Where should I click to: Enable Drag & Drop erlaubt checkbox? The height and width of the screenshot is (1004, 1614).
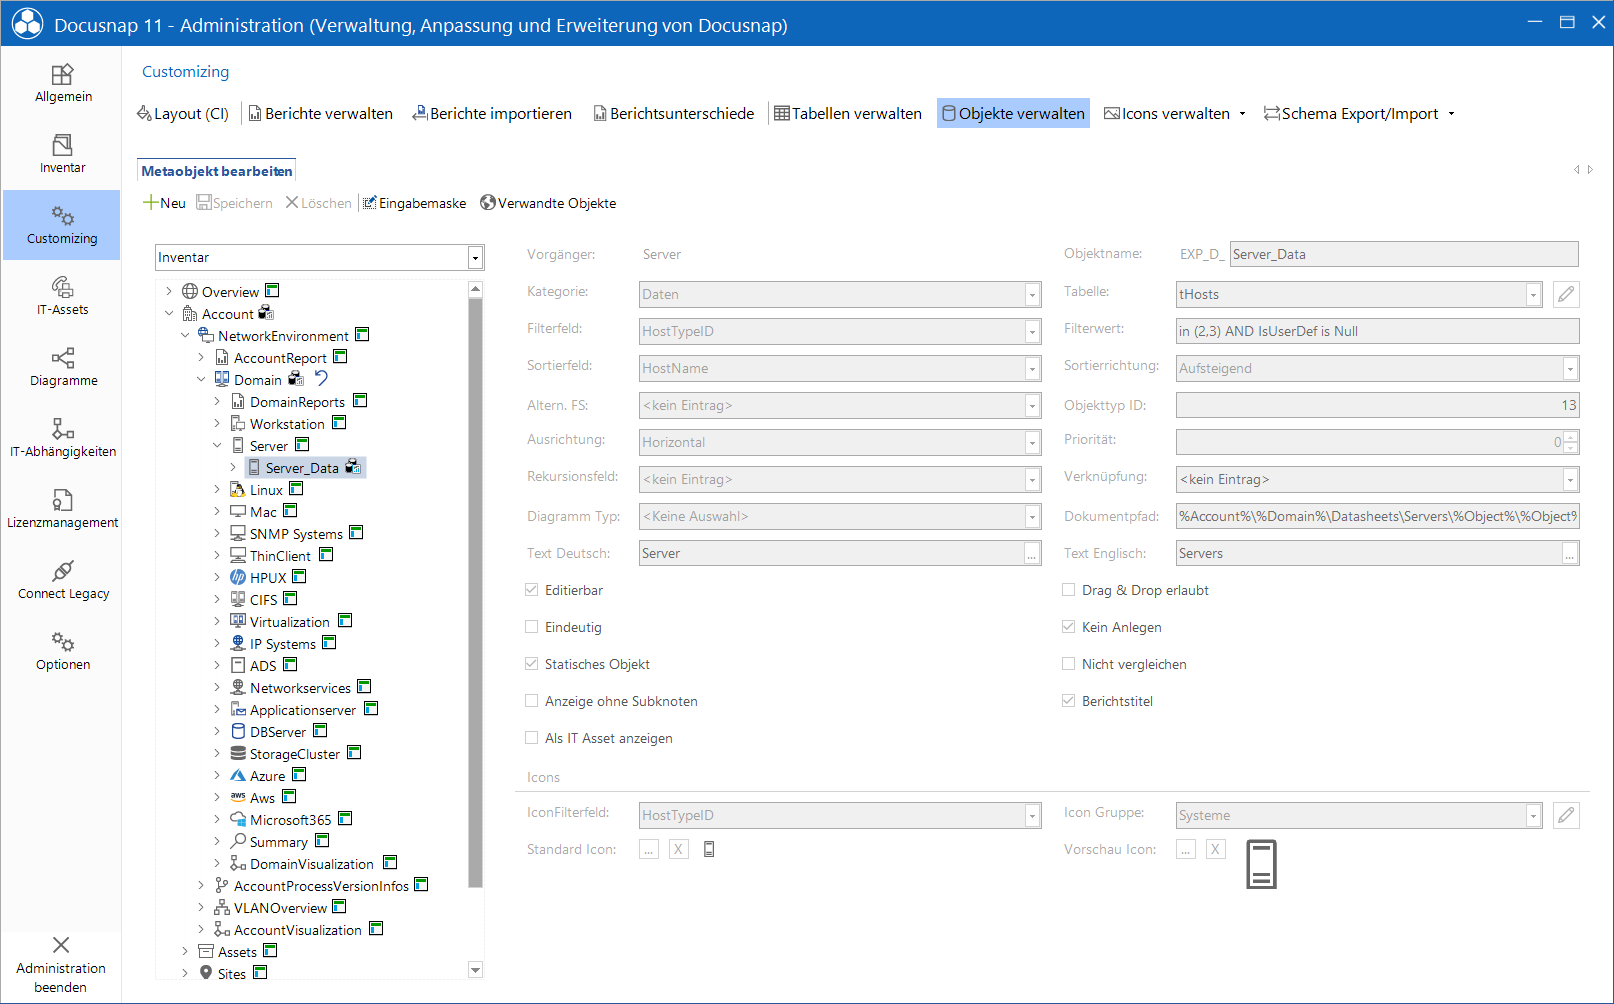click(1069, 590)
